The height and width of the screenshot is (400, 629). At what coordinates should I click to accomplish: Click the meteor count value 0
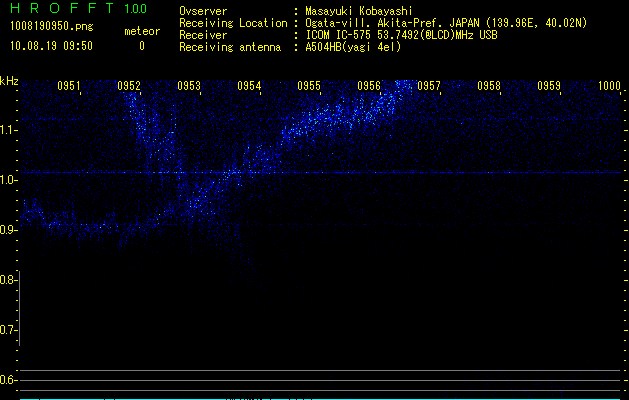tap(142, 46)
